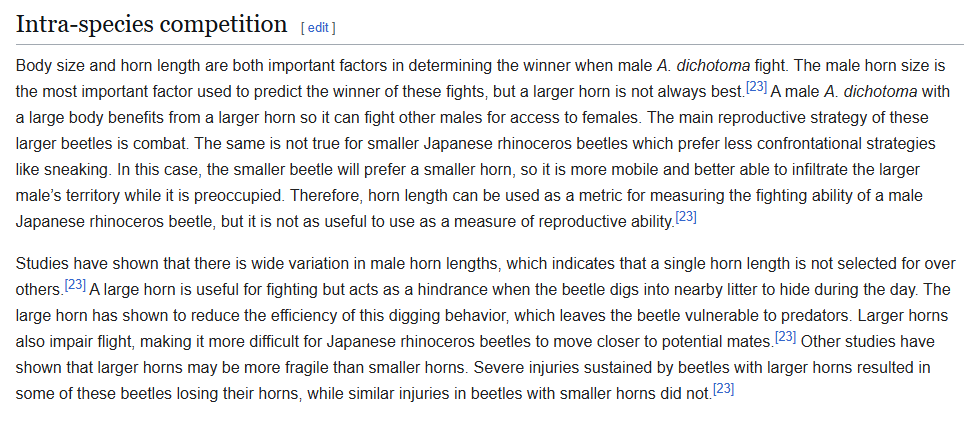Click the word 'predators'
The height and width of the screenshot is (427, 971).
(x=819, y=316)
